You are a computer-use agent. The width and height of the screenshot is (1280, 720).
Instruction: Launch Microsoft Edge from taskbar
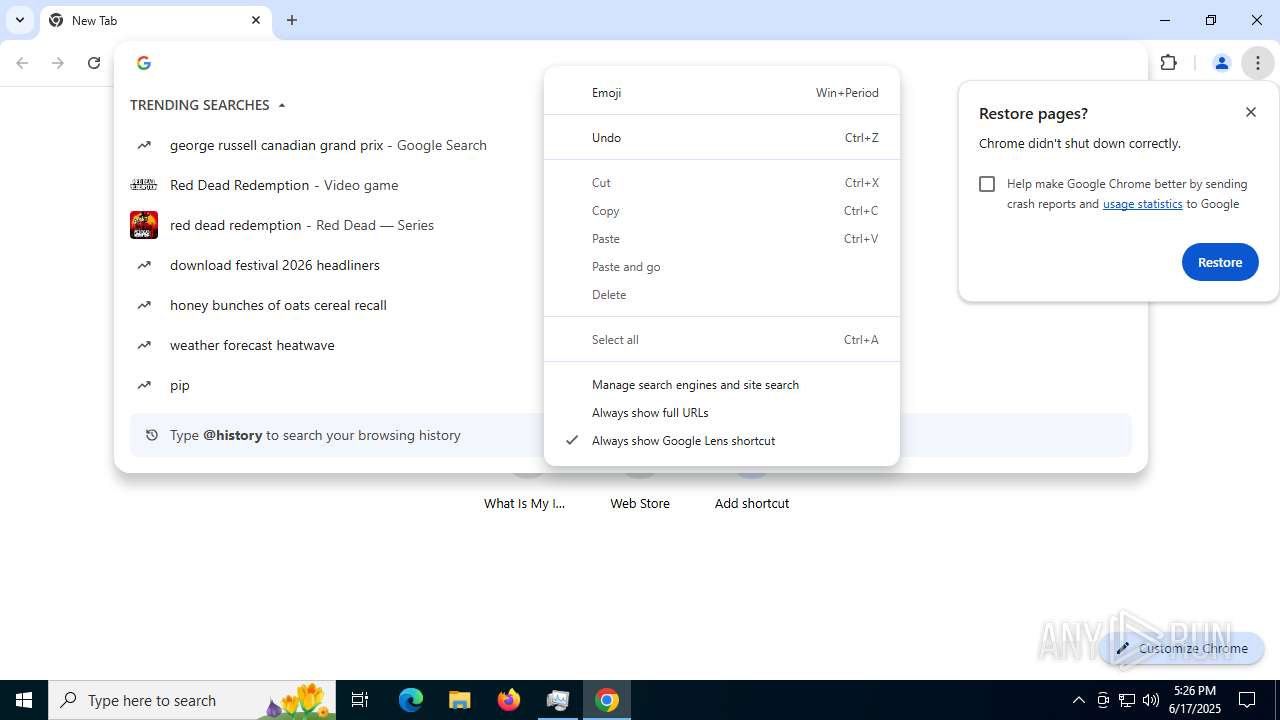[411, 700]
